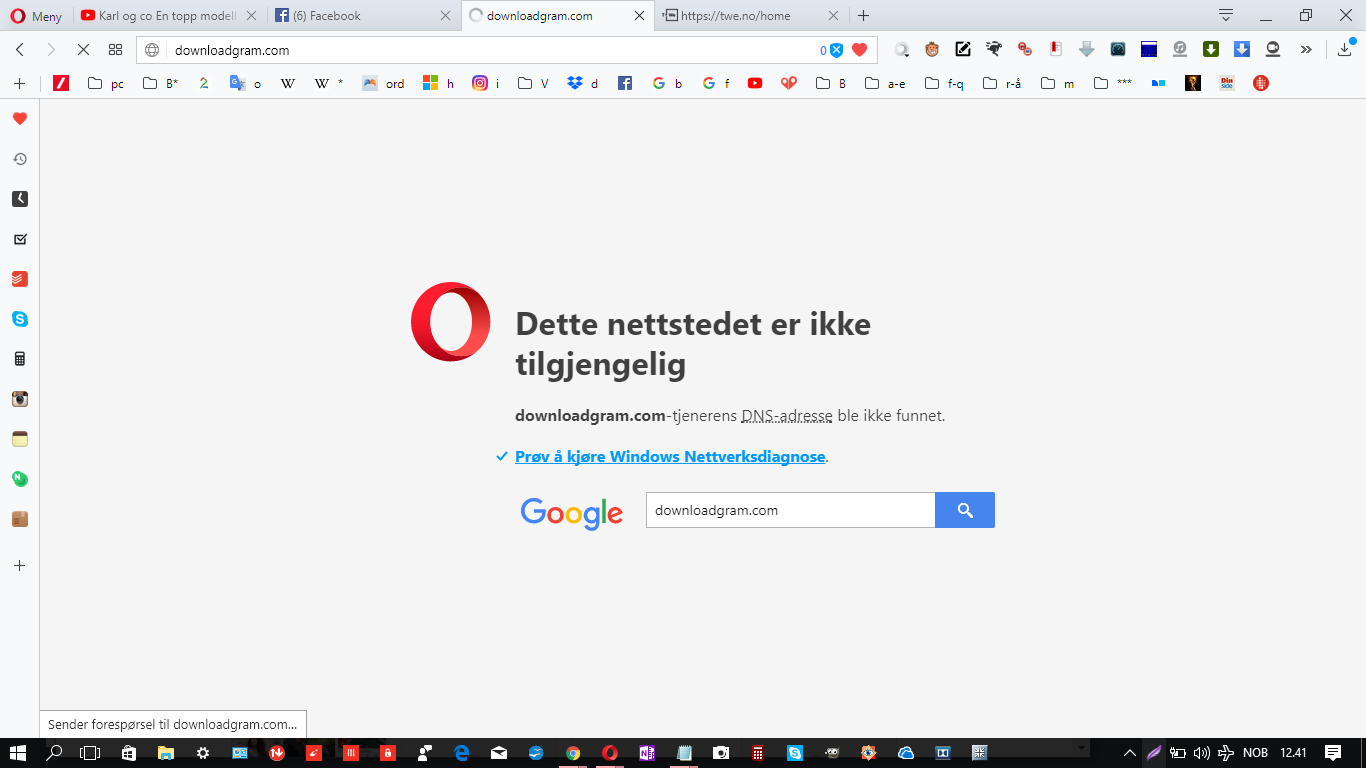Open the Dropbox d bookmark
Viewport: 1366px width, 768px height.
[583, 84]
